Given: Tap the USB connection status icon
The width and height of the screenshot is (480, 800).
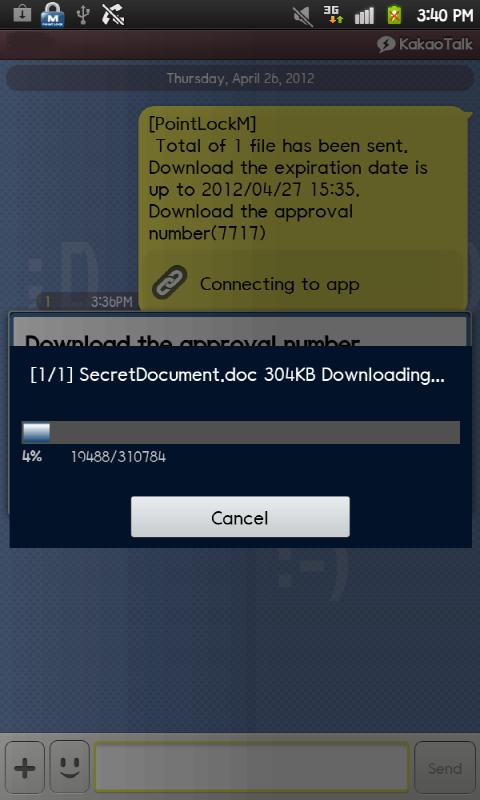Looking at the screenshot, I should pos(83,15).
